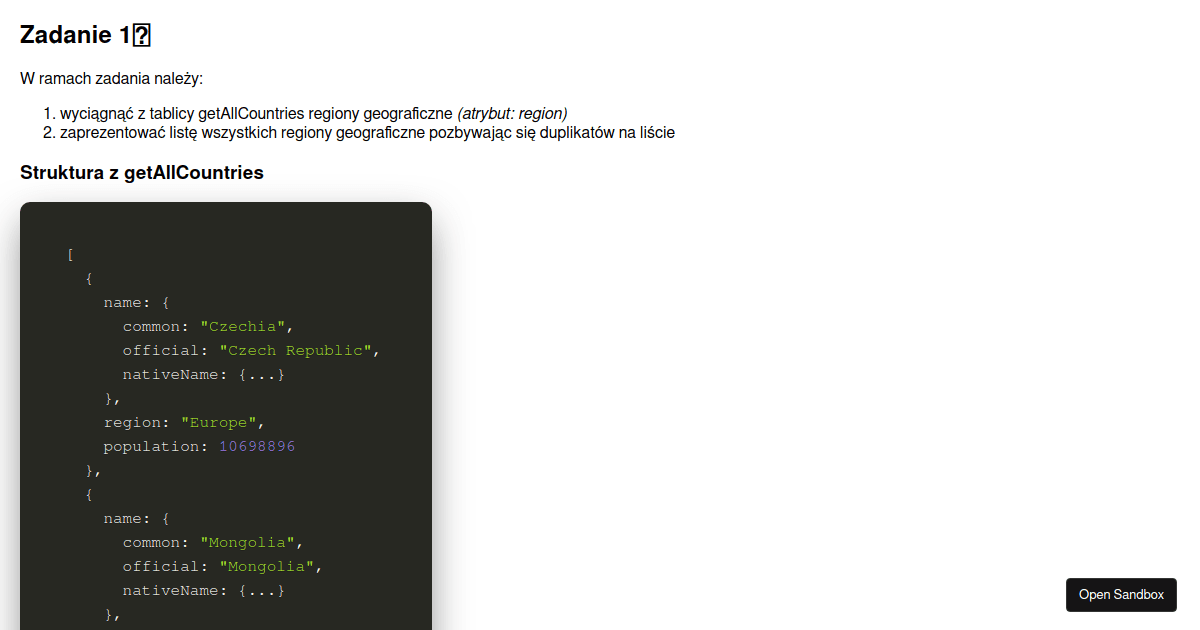
Task: Click nativeName line under Czech Republic
Action: (204, 374)
